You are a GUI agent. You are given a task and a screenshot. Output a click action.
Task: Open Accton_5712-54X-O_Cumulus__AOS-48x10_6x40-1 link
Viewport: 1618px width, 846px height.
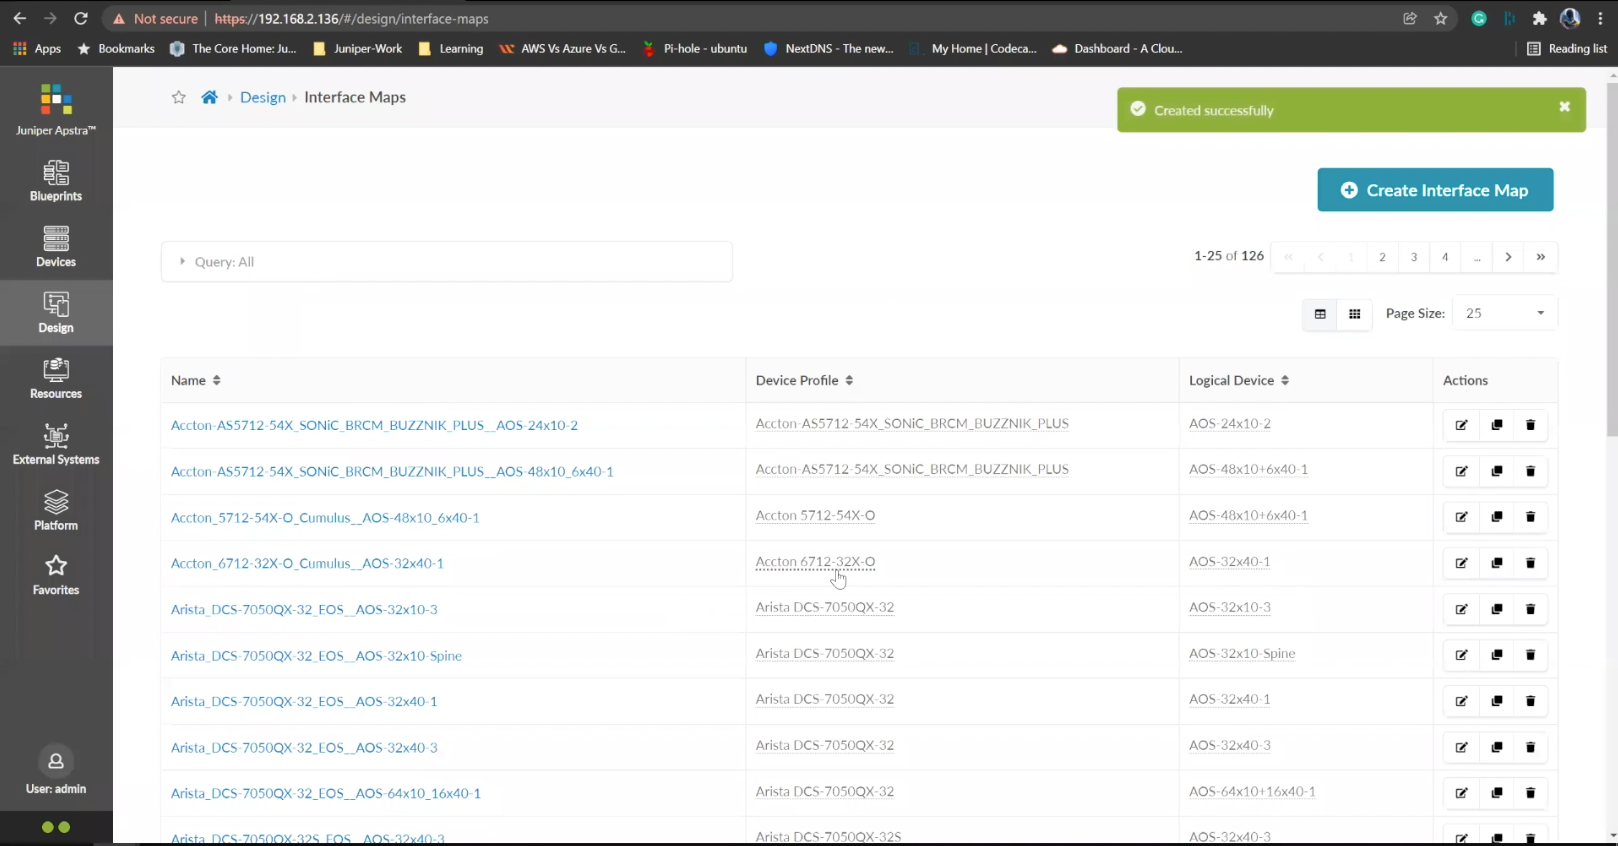pos(325,517)
